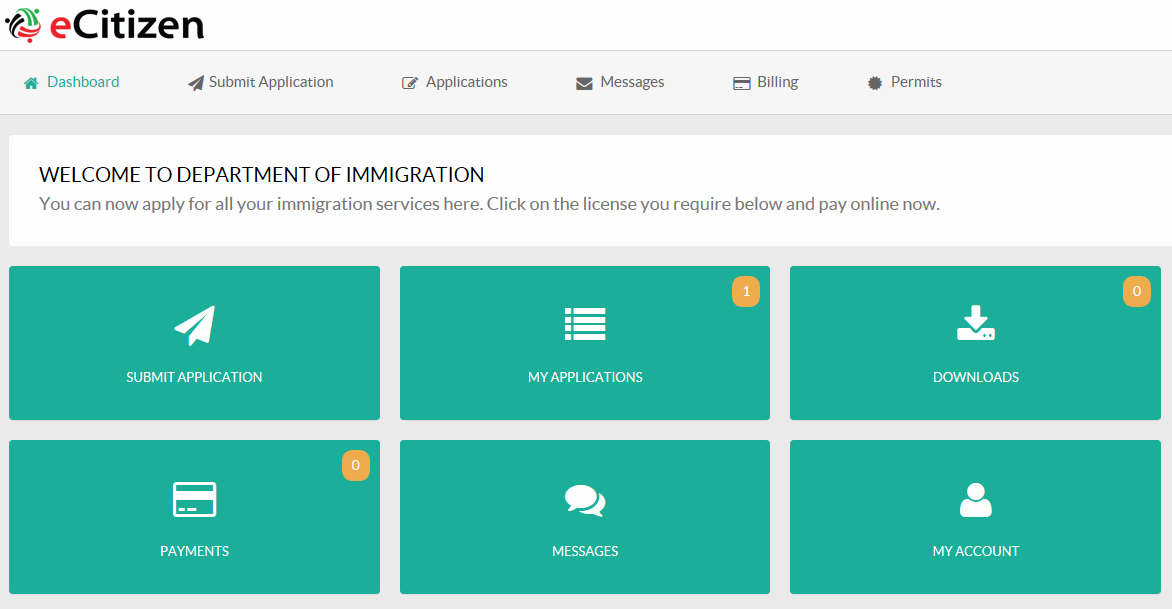Click the credit card icon in Payments tile
The image size is (1172, 609).
tap(194, 499)
